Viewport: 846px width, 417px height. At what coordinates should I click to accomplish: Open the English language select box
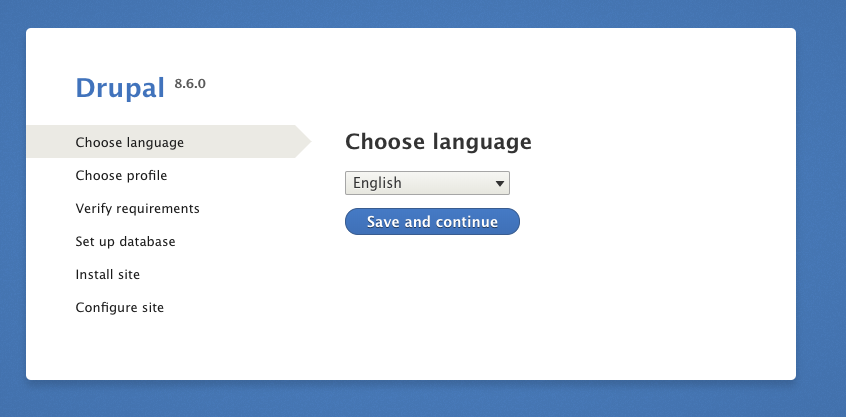[427, 183]
